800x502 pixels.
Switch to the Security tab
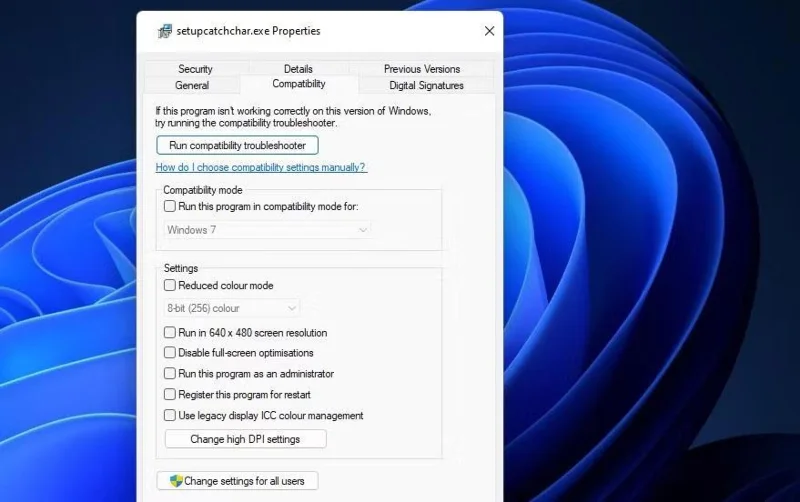click(x=195, y=69)
